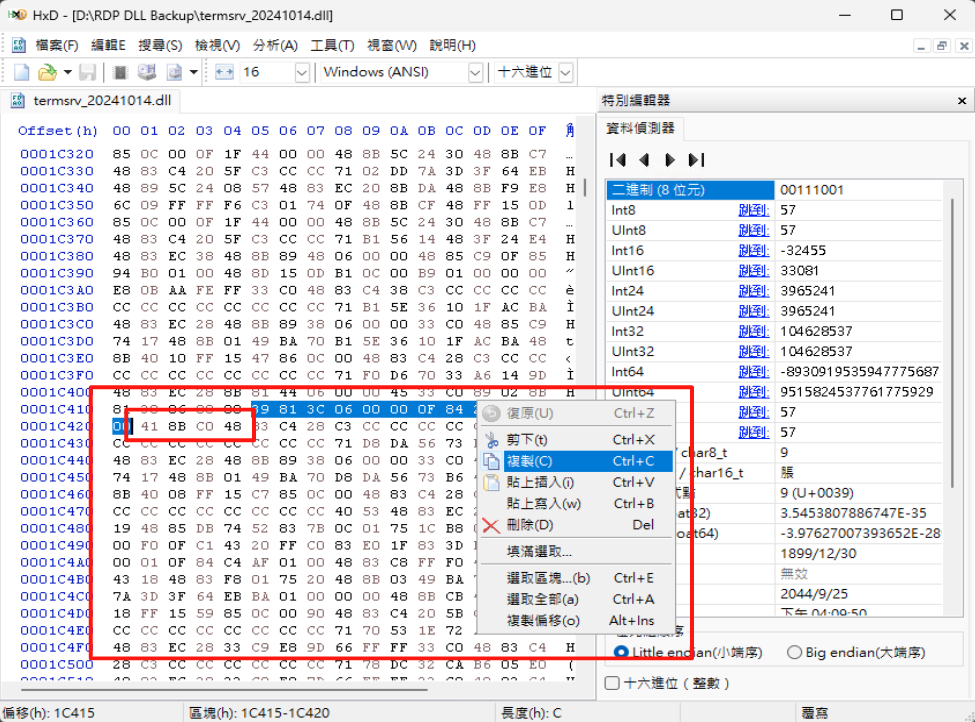Click the 2044/9/25 date value
975x722 pixels.
pyautogui.click(x=815, y=594)
